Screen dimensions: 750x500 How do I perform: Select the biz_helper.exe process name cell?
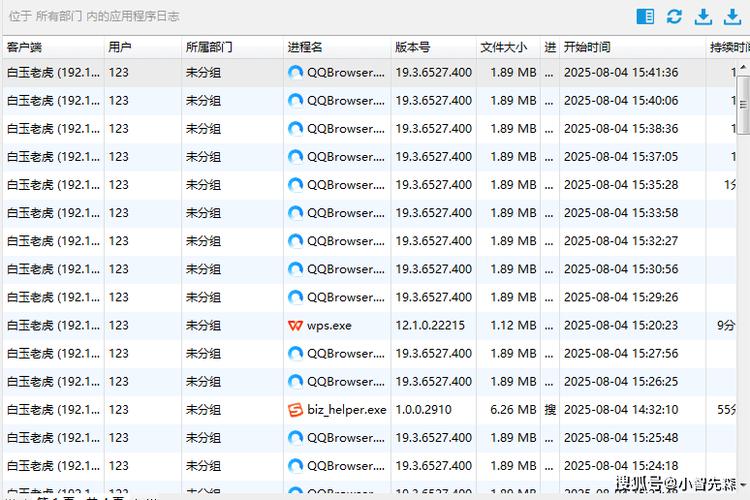tap(337, 410)
